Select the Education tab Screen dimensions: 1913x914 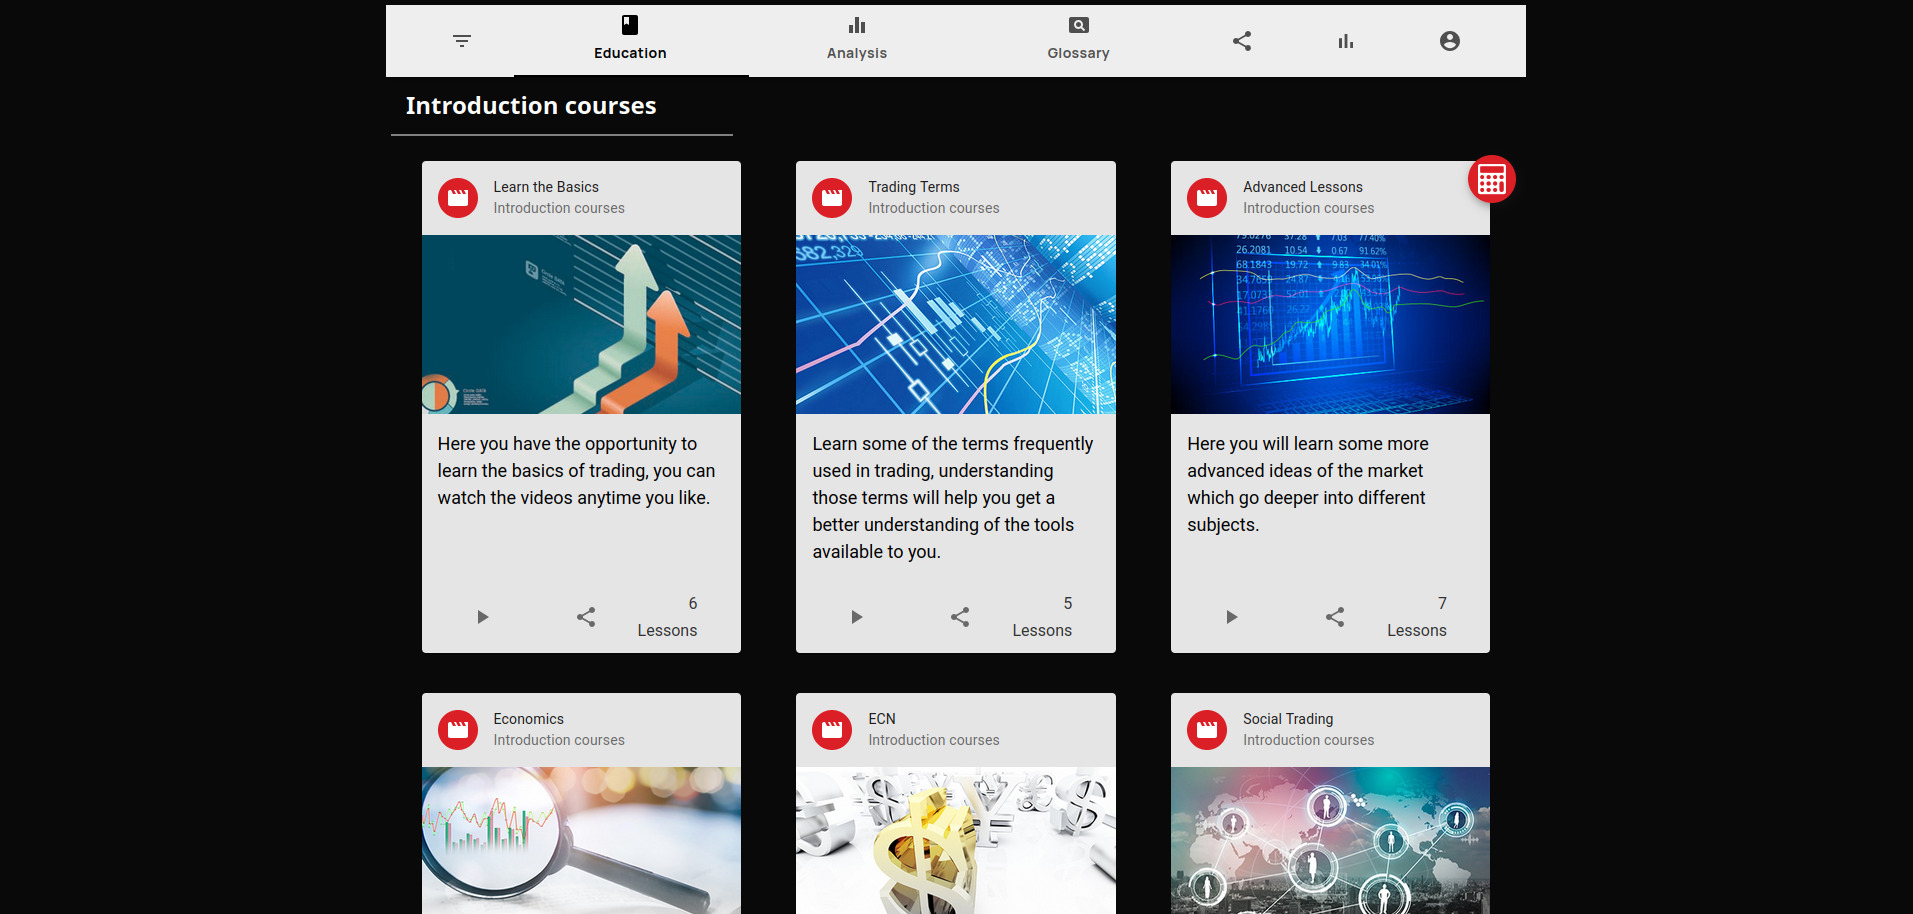point(630,40)
